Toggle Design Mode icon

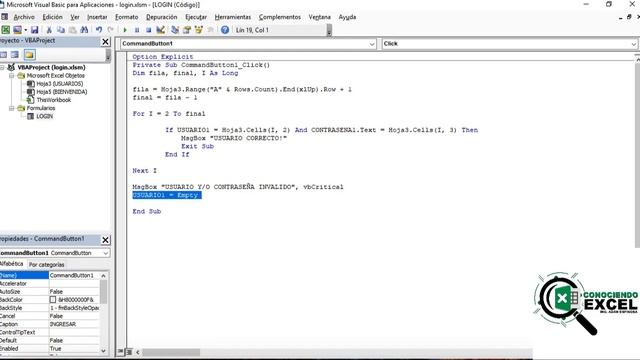click(160, 30)
